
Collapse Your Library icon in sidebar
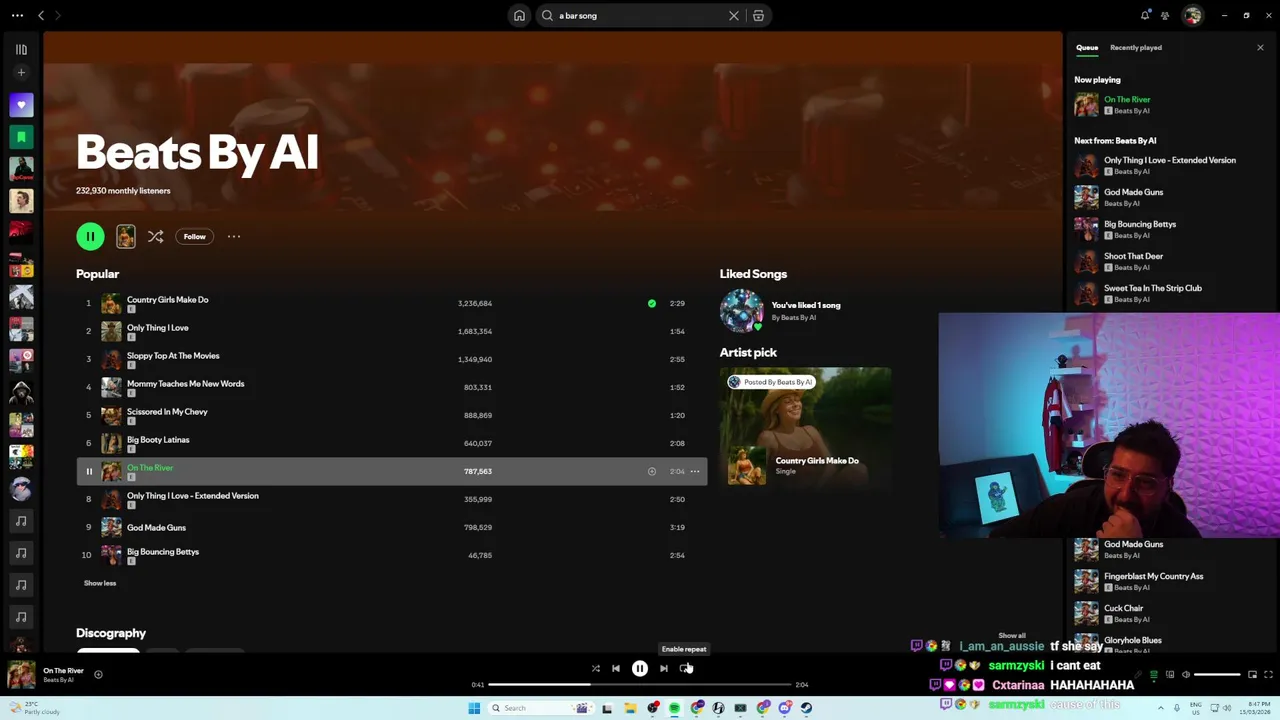tap(21, 49)
